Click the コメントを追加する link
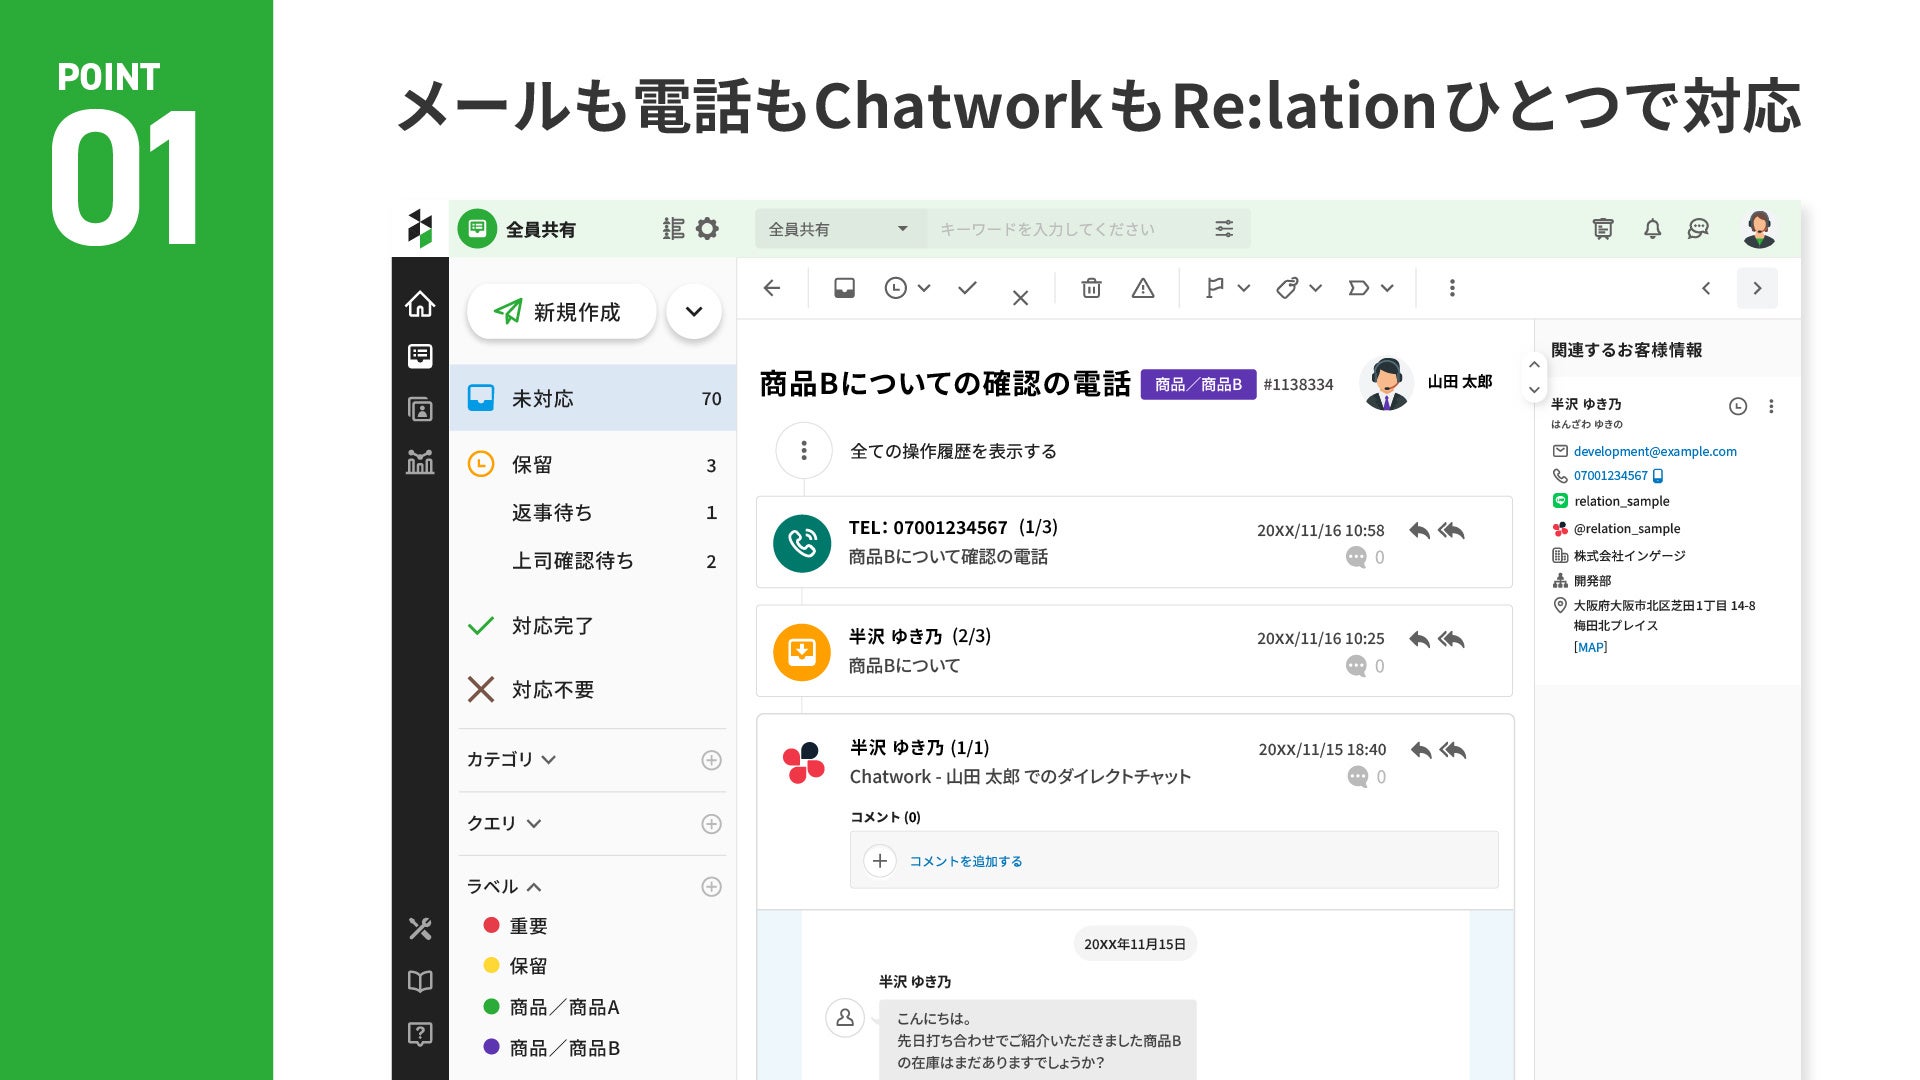1920x1080 pixels. (965, 861)
